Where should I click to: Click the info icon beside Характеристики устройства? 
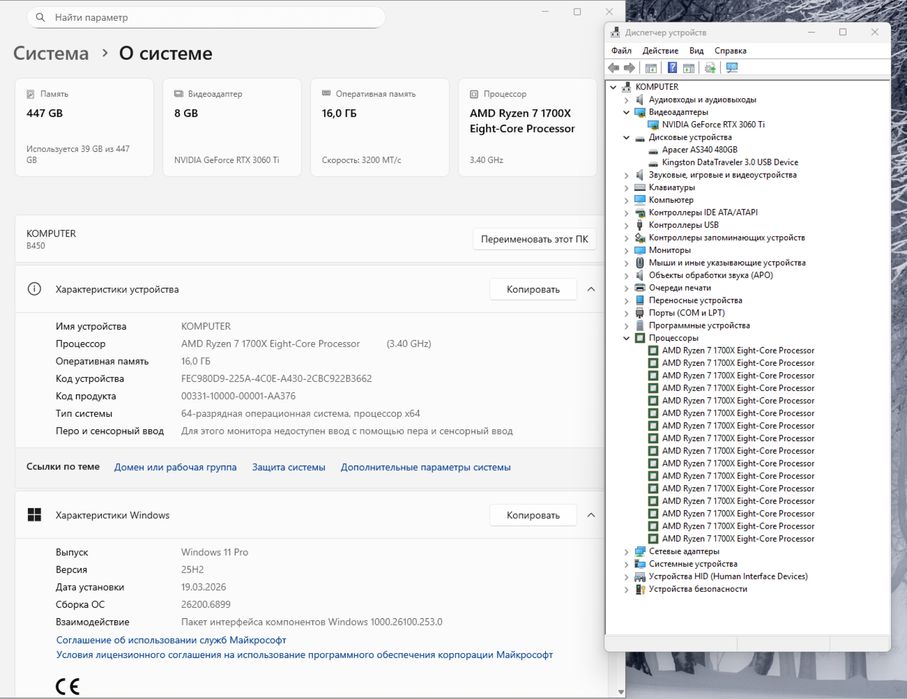tap(35, 289)
